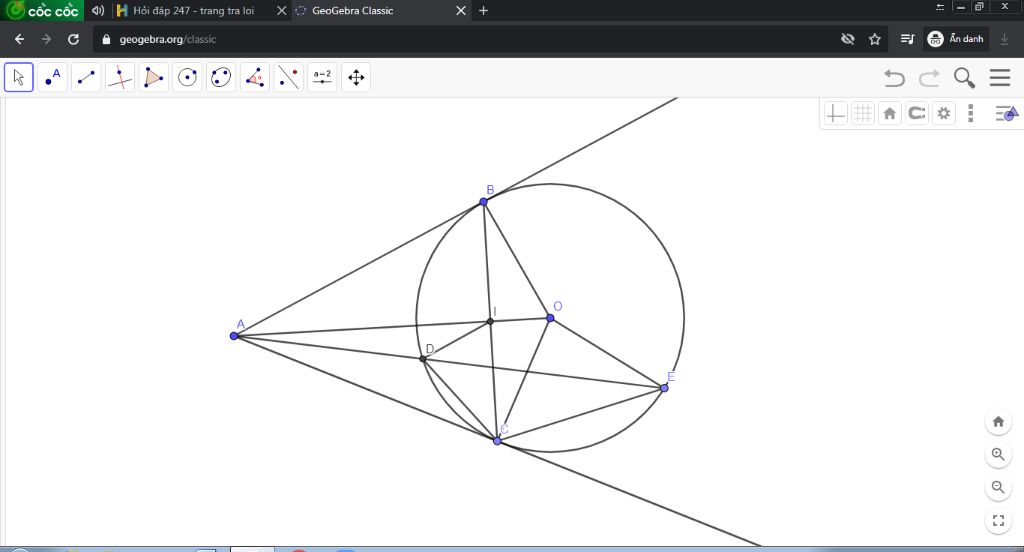1024x552 pixels.
Task: Reset view with bottom-right home button
Action: [x=998, y=422]
